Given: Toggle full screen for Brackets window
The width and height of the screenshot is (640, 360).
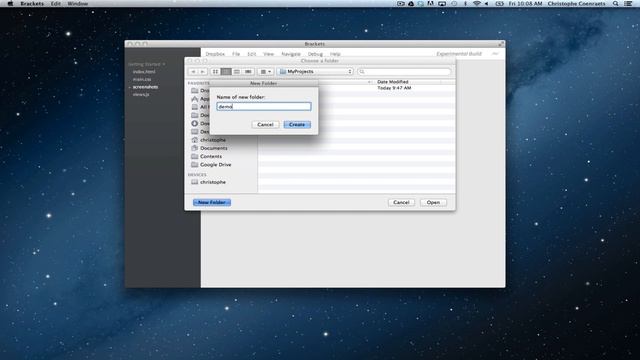Looking at the screenshot, I should [501, 44].
